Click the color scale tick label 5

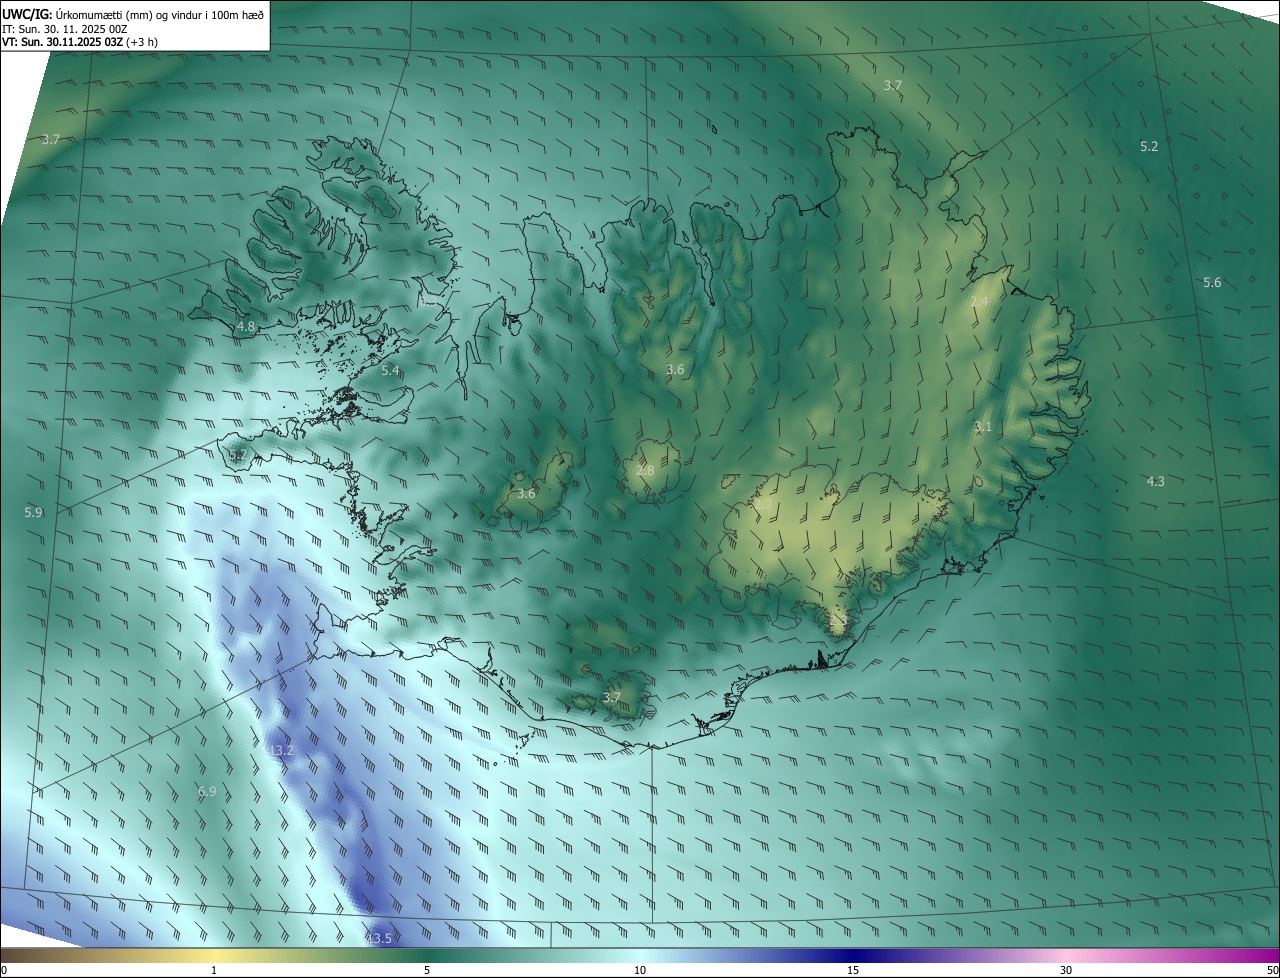427,970
